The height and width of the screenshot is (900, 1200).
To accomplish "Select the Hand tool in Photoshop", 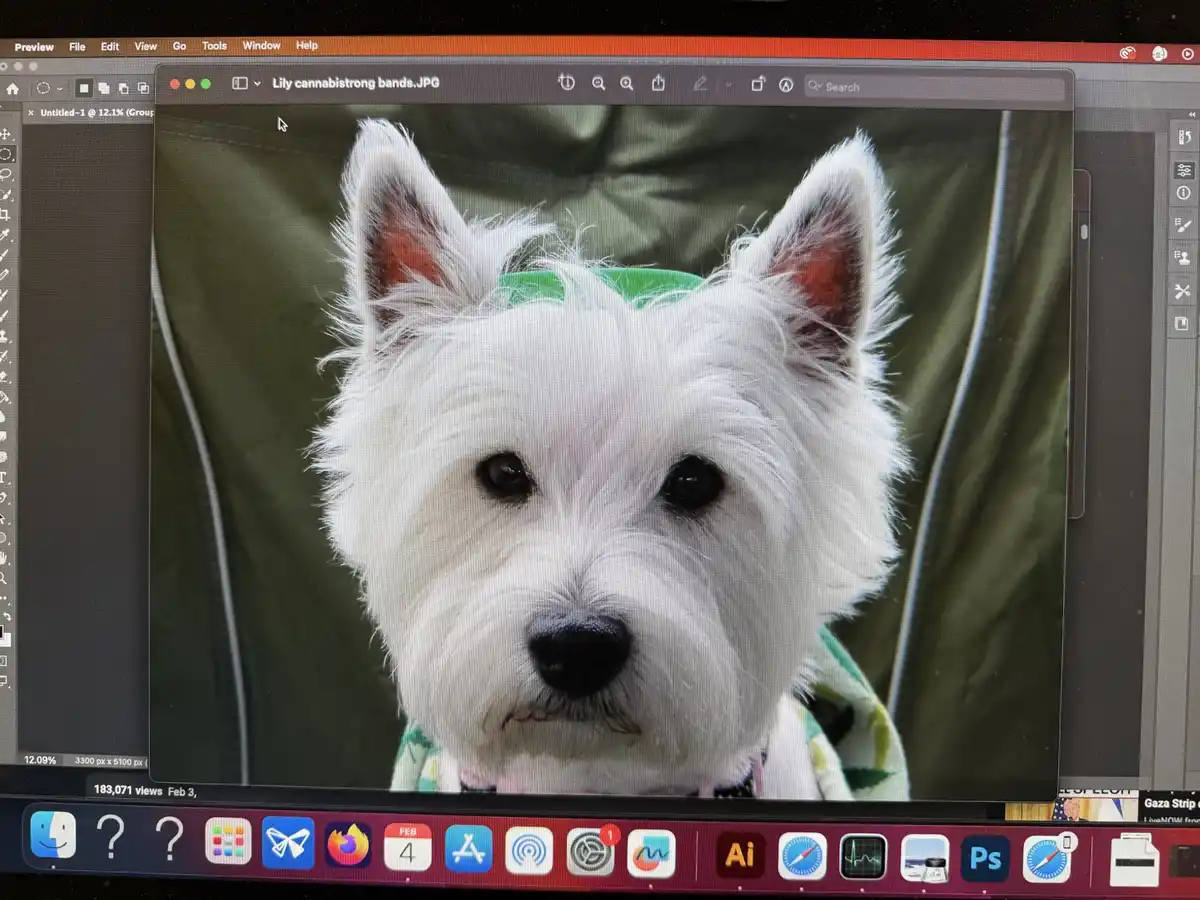I will [5, 557].
